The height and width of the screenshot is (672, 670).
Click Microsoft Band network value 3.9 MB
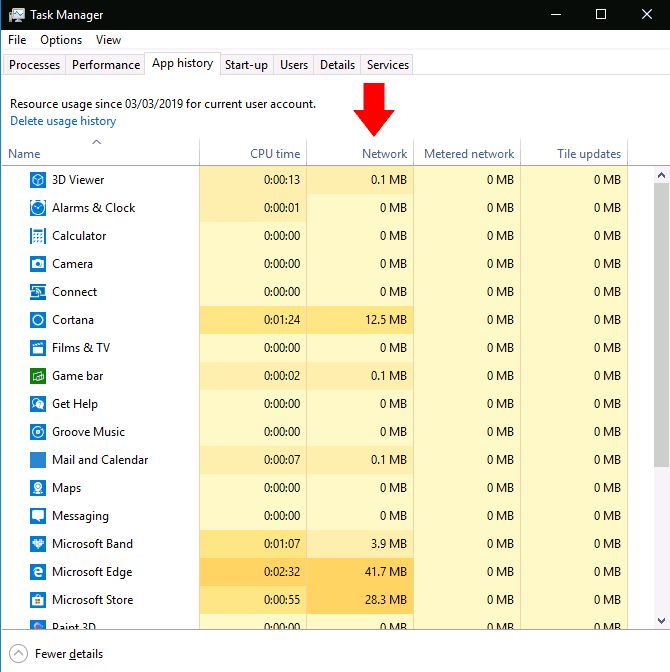pos(389,544)
